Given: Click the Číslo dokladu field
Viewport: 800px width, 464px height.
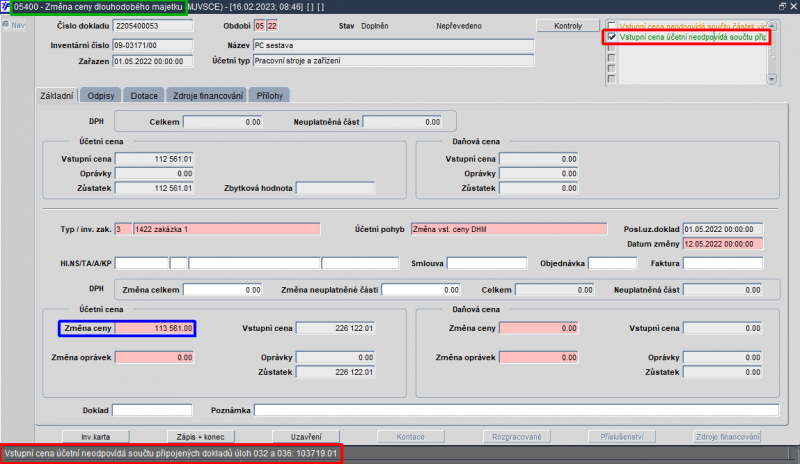Looking at the screenshot, I should click(x=153, y=26).
